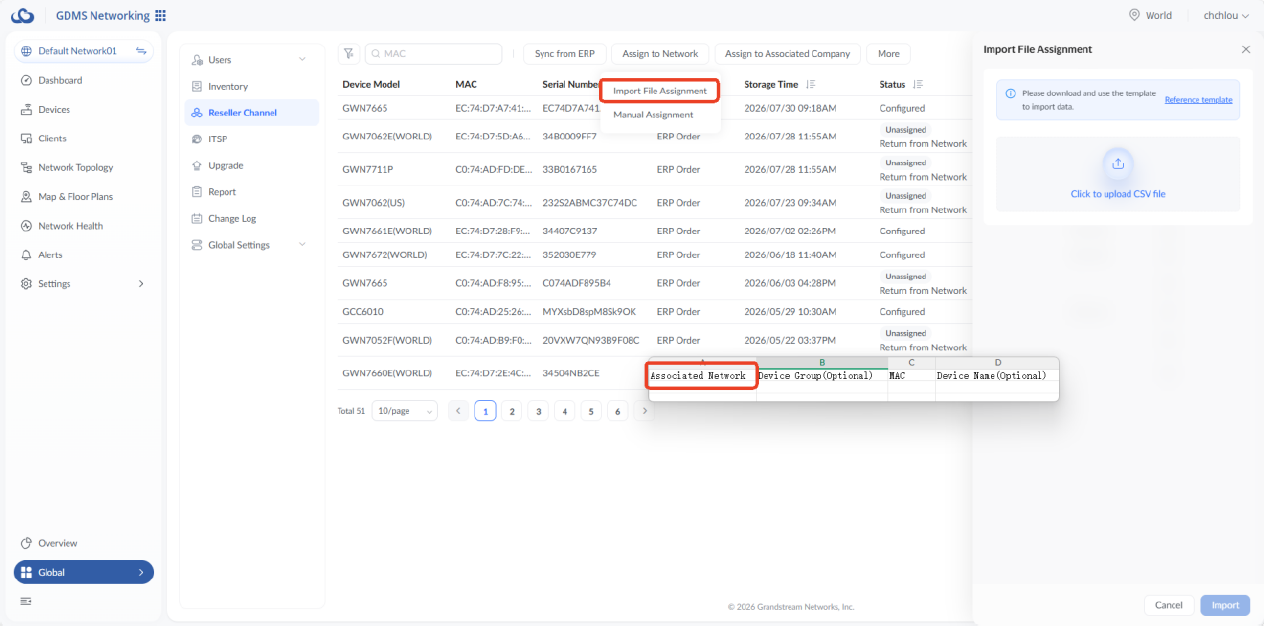Click GWN7062(US) device model cell
Image resolution: width=1264 pixels, height=626 pixels.
374,203
